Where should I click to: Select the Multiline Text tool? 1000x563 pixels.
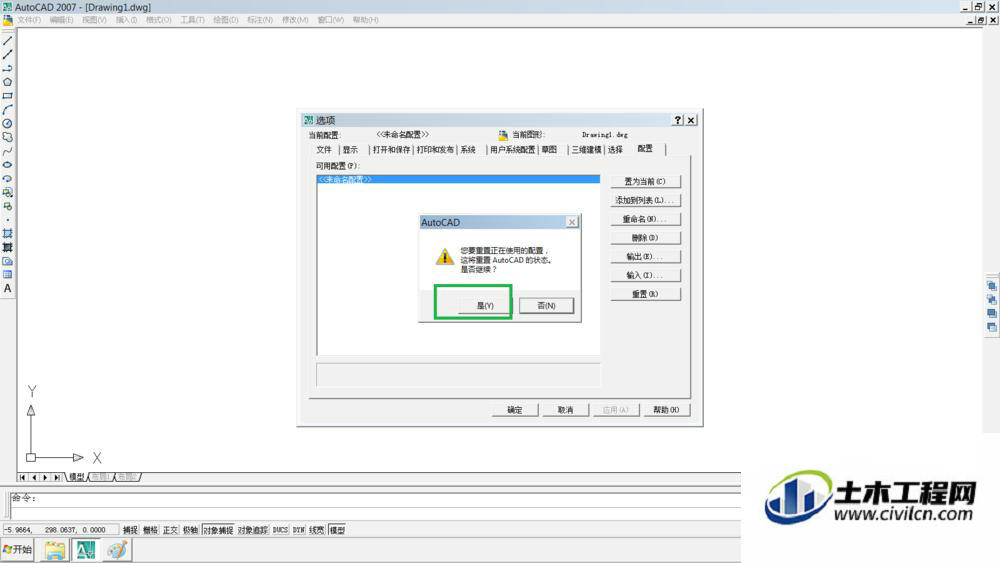8,288
